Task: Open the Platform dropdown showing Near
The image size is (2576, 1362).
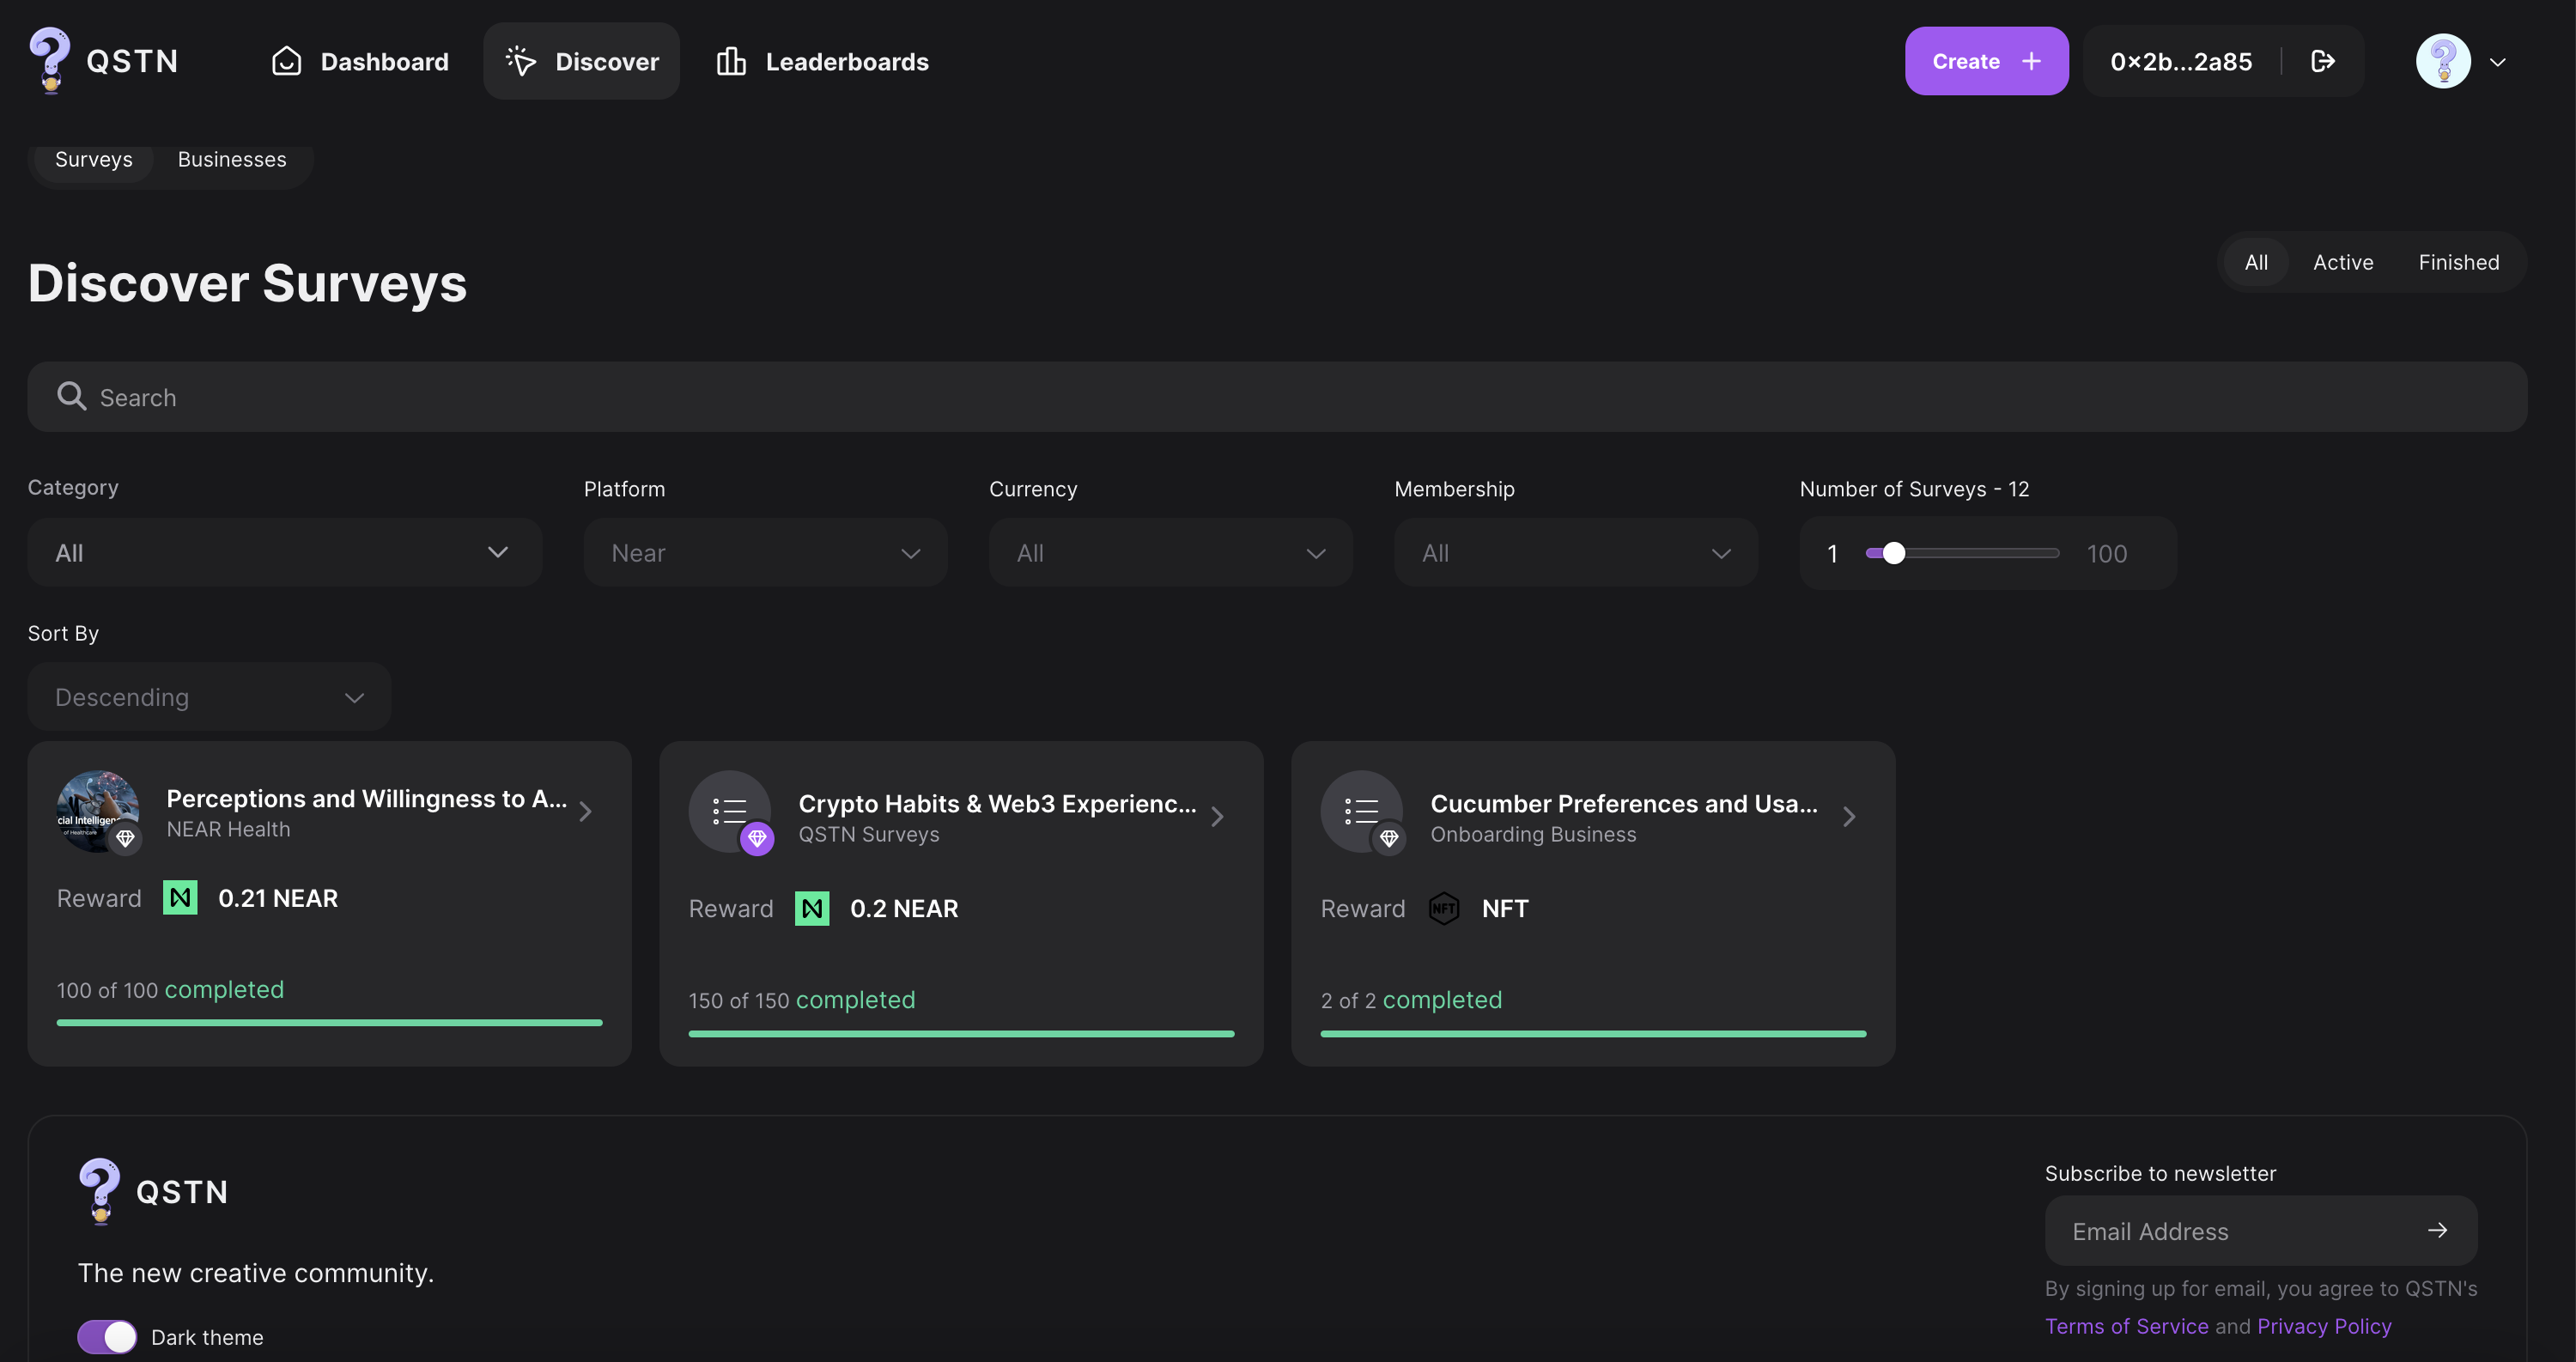Action: pyautogui.click(x=765, y=553)
